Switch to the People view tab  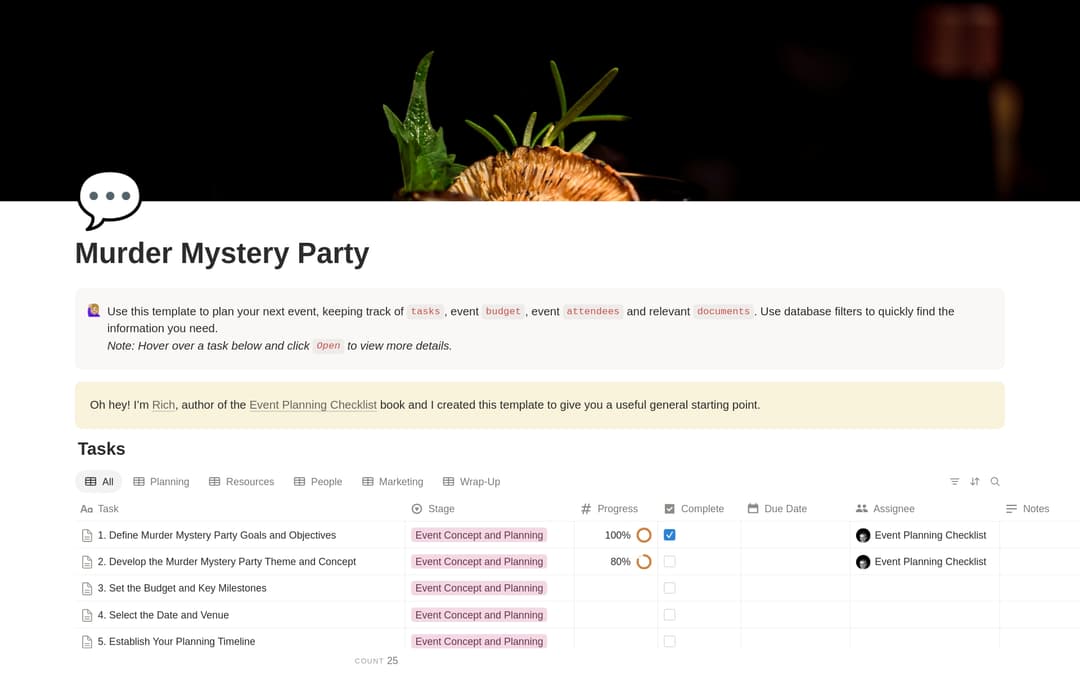click(x=318, y=482)
